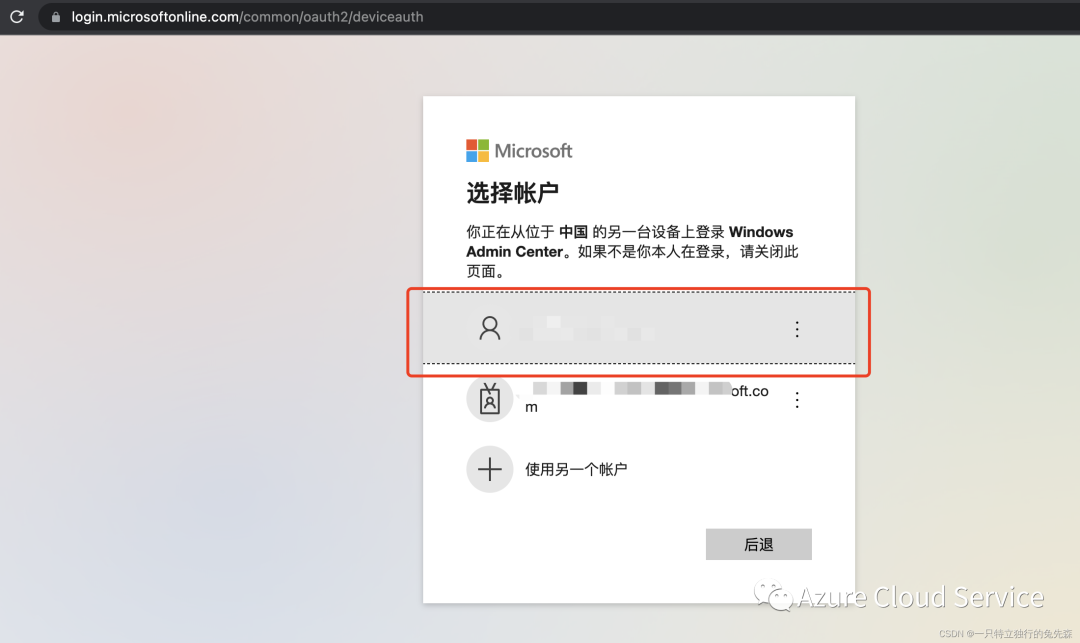Viewport: 1080px width, 643px height.
Task: Click the Windows Admin Center text
Action: [630, 242]
